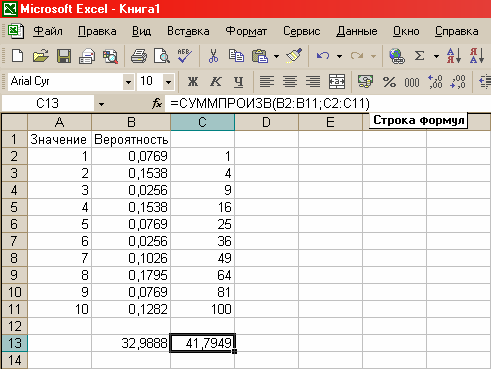Select cell containing 0,1795
Screen dimensions: 491x369
[x=131, y=275]
